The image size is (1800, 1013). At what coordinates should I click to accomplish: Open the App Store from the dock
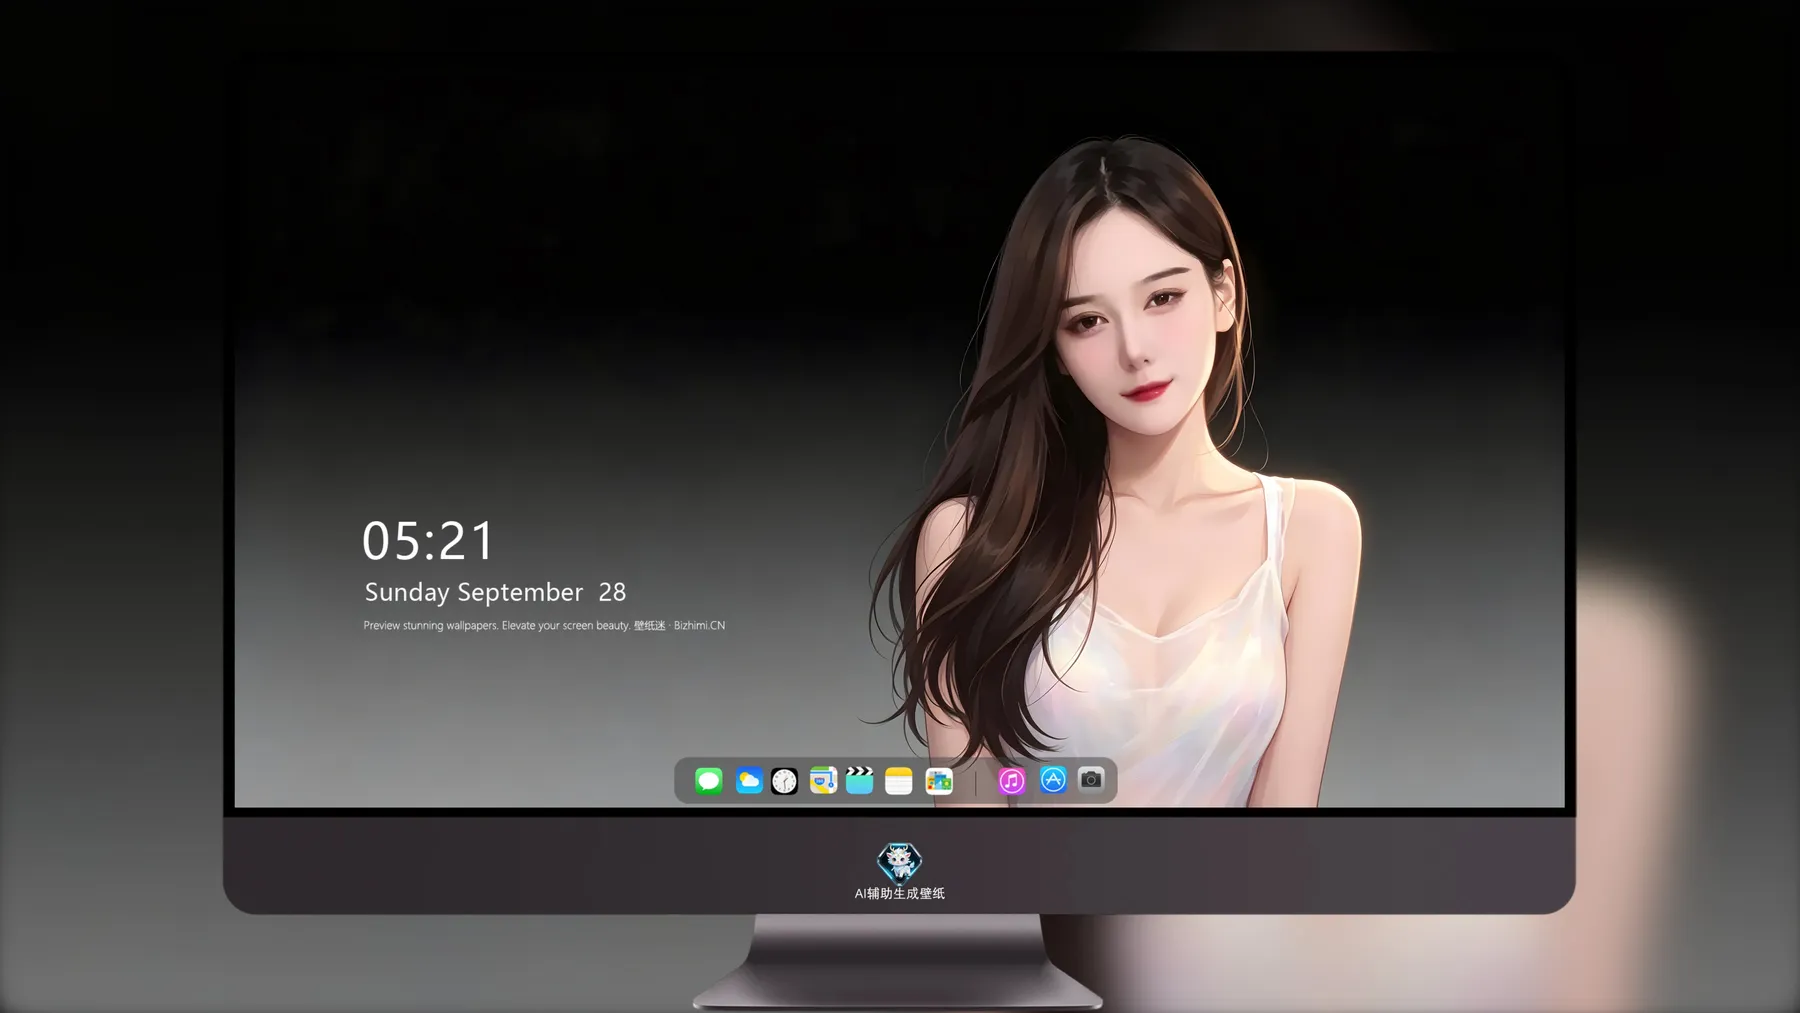[1053, 780]
